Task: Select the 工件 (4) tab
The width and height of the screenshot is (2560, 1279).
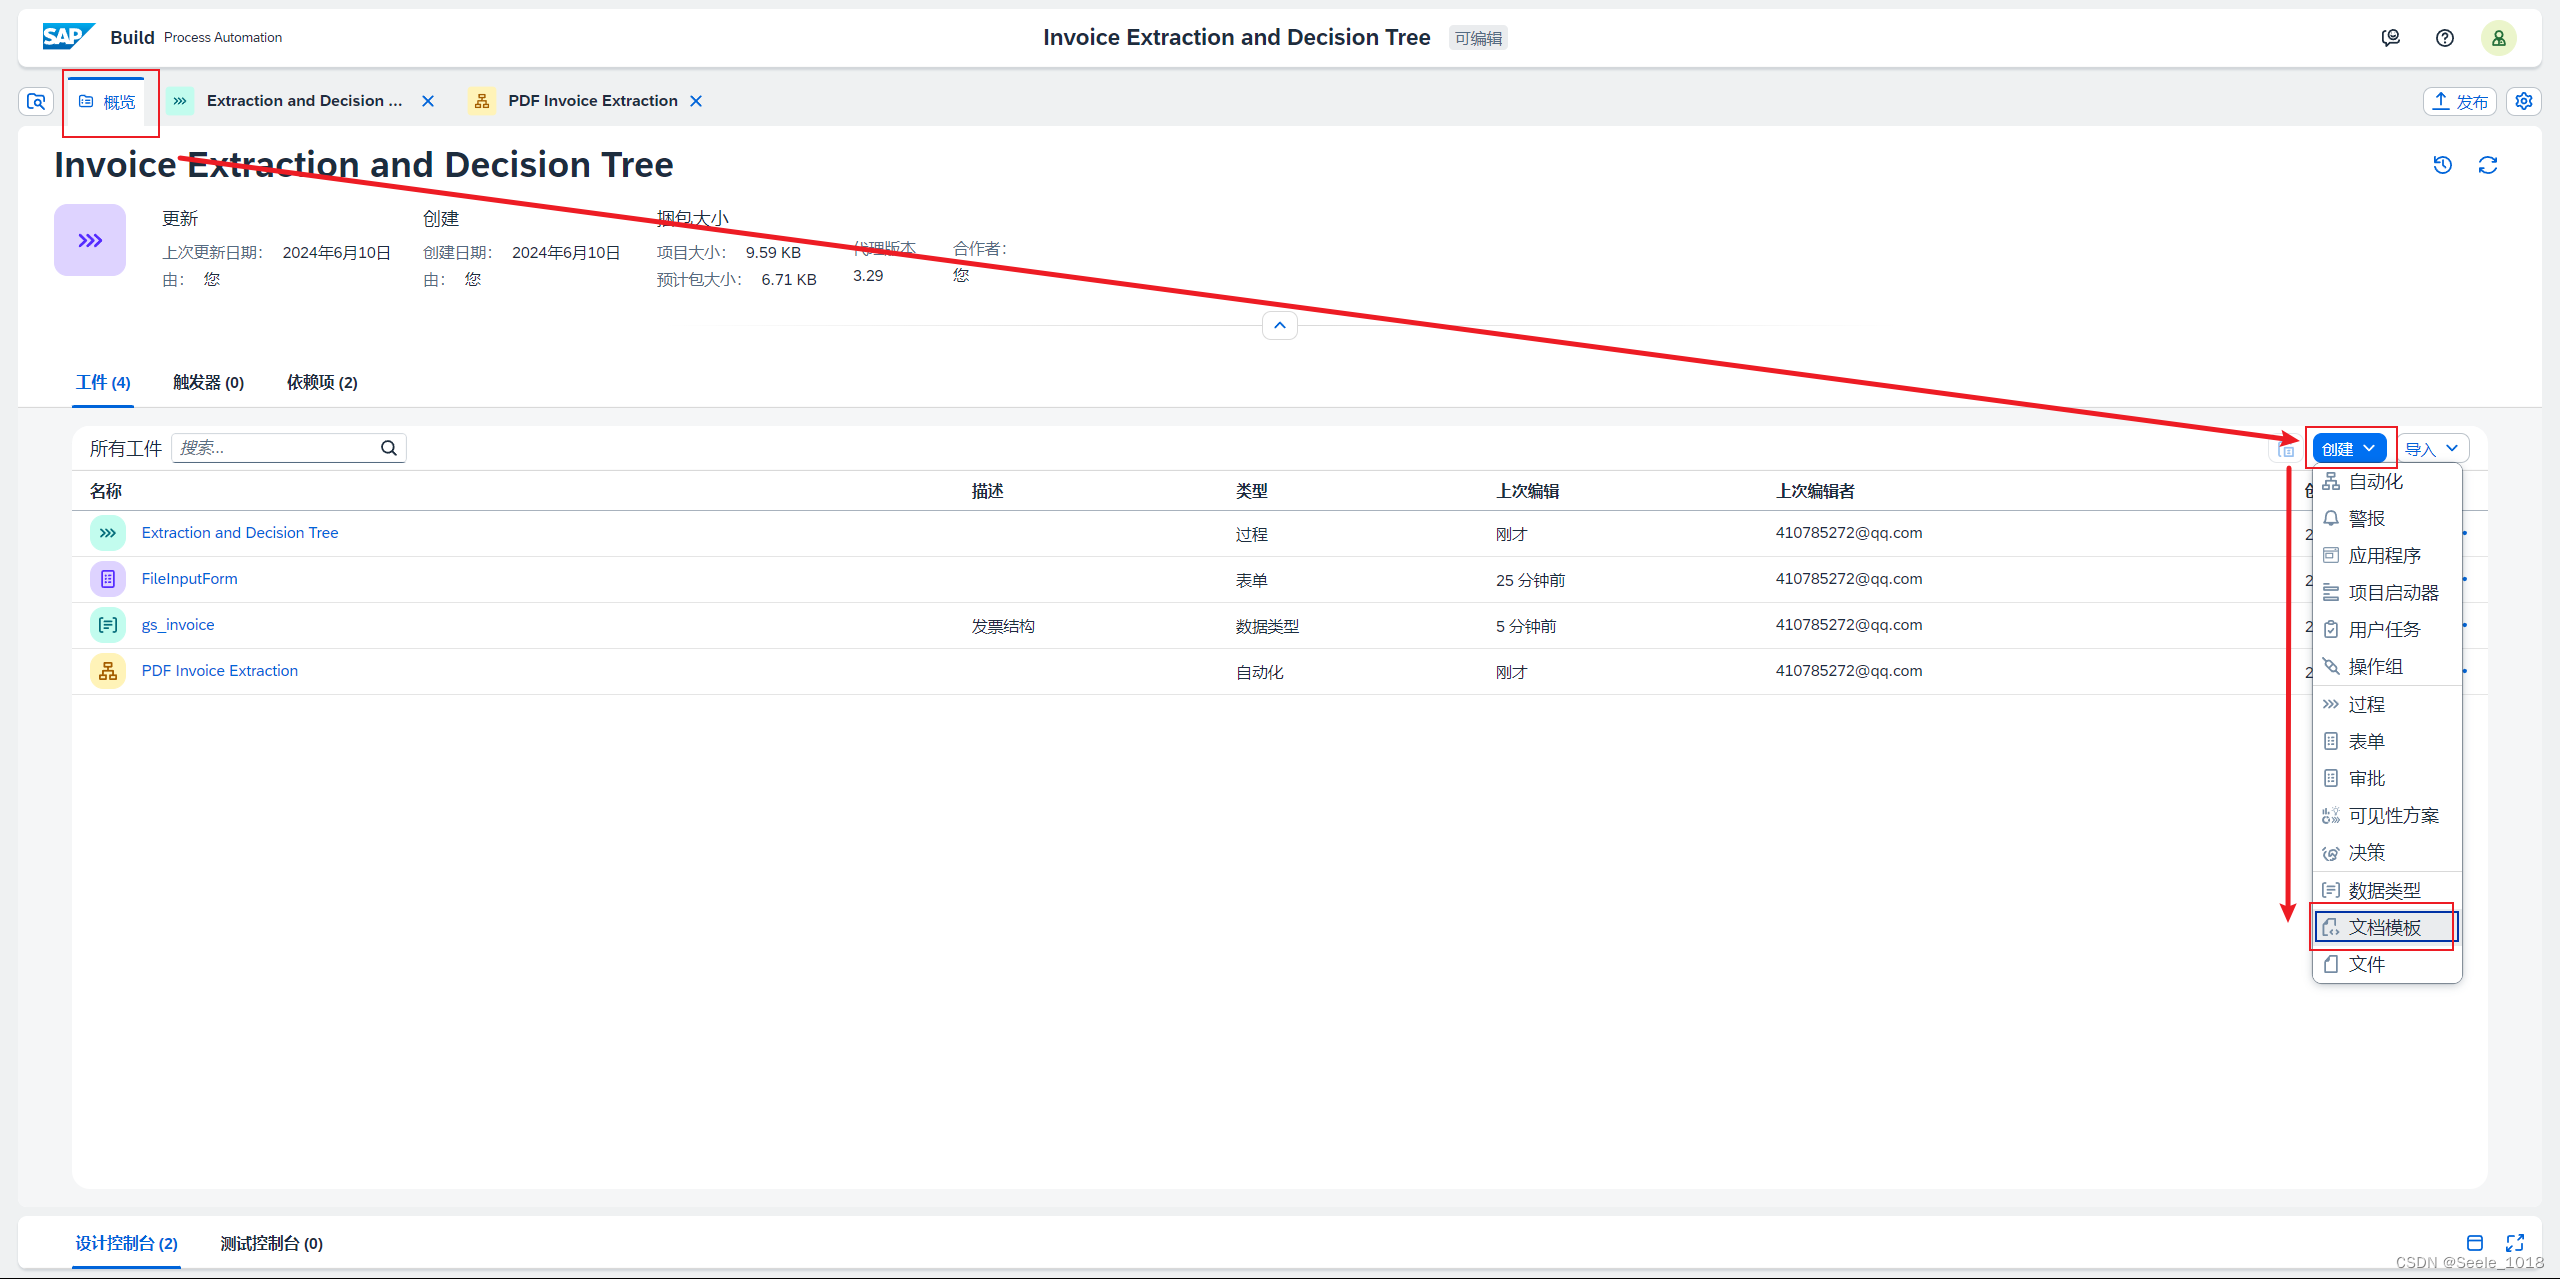Action: 103,383
